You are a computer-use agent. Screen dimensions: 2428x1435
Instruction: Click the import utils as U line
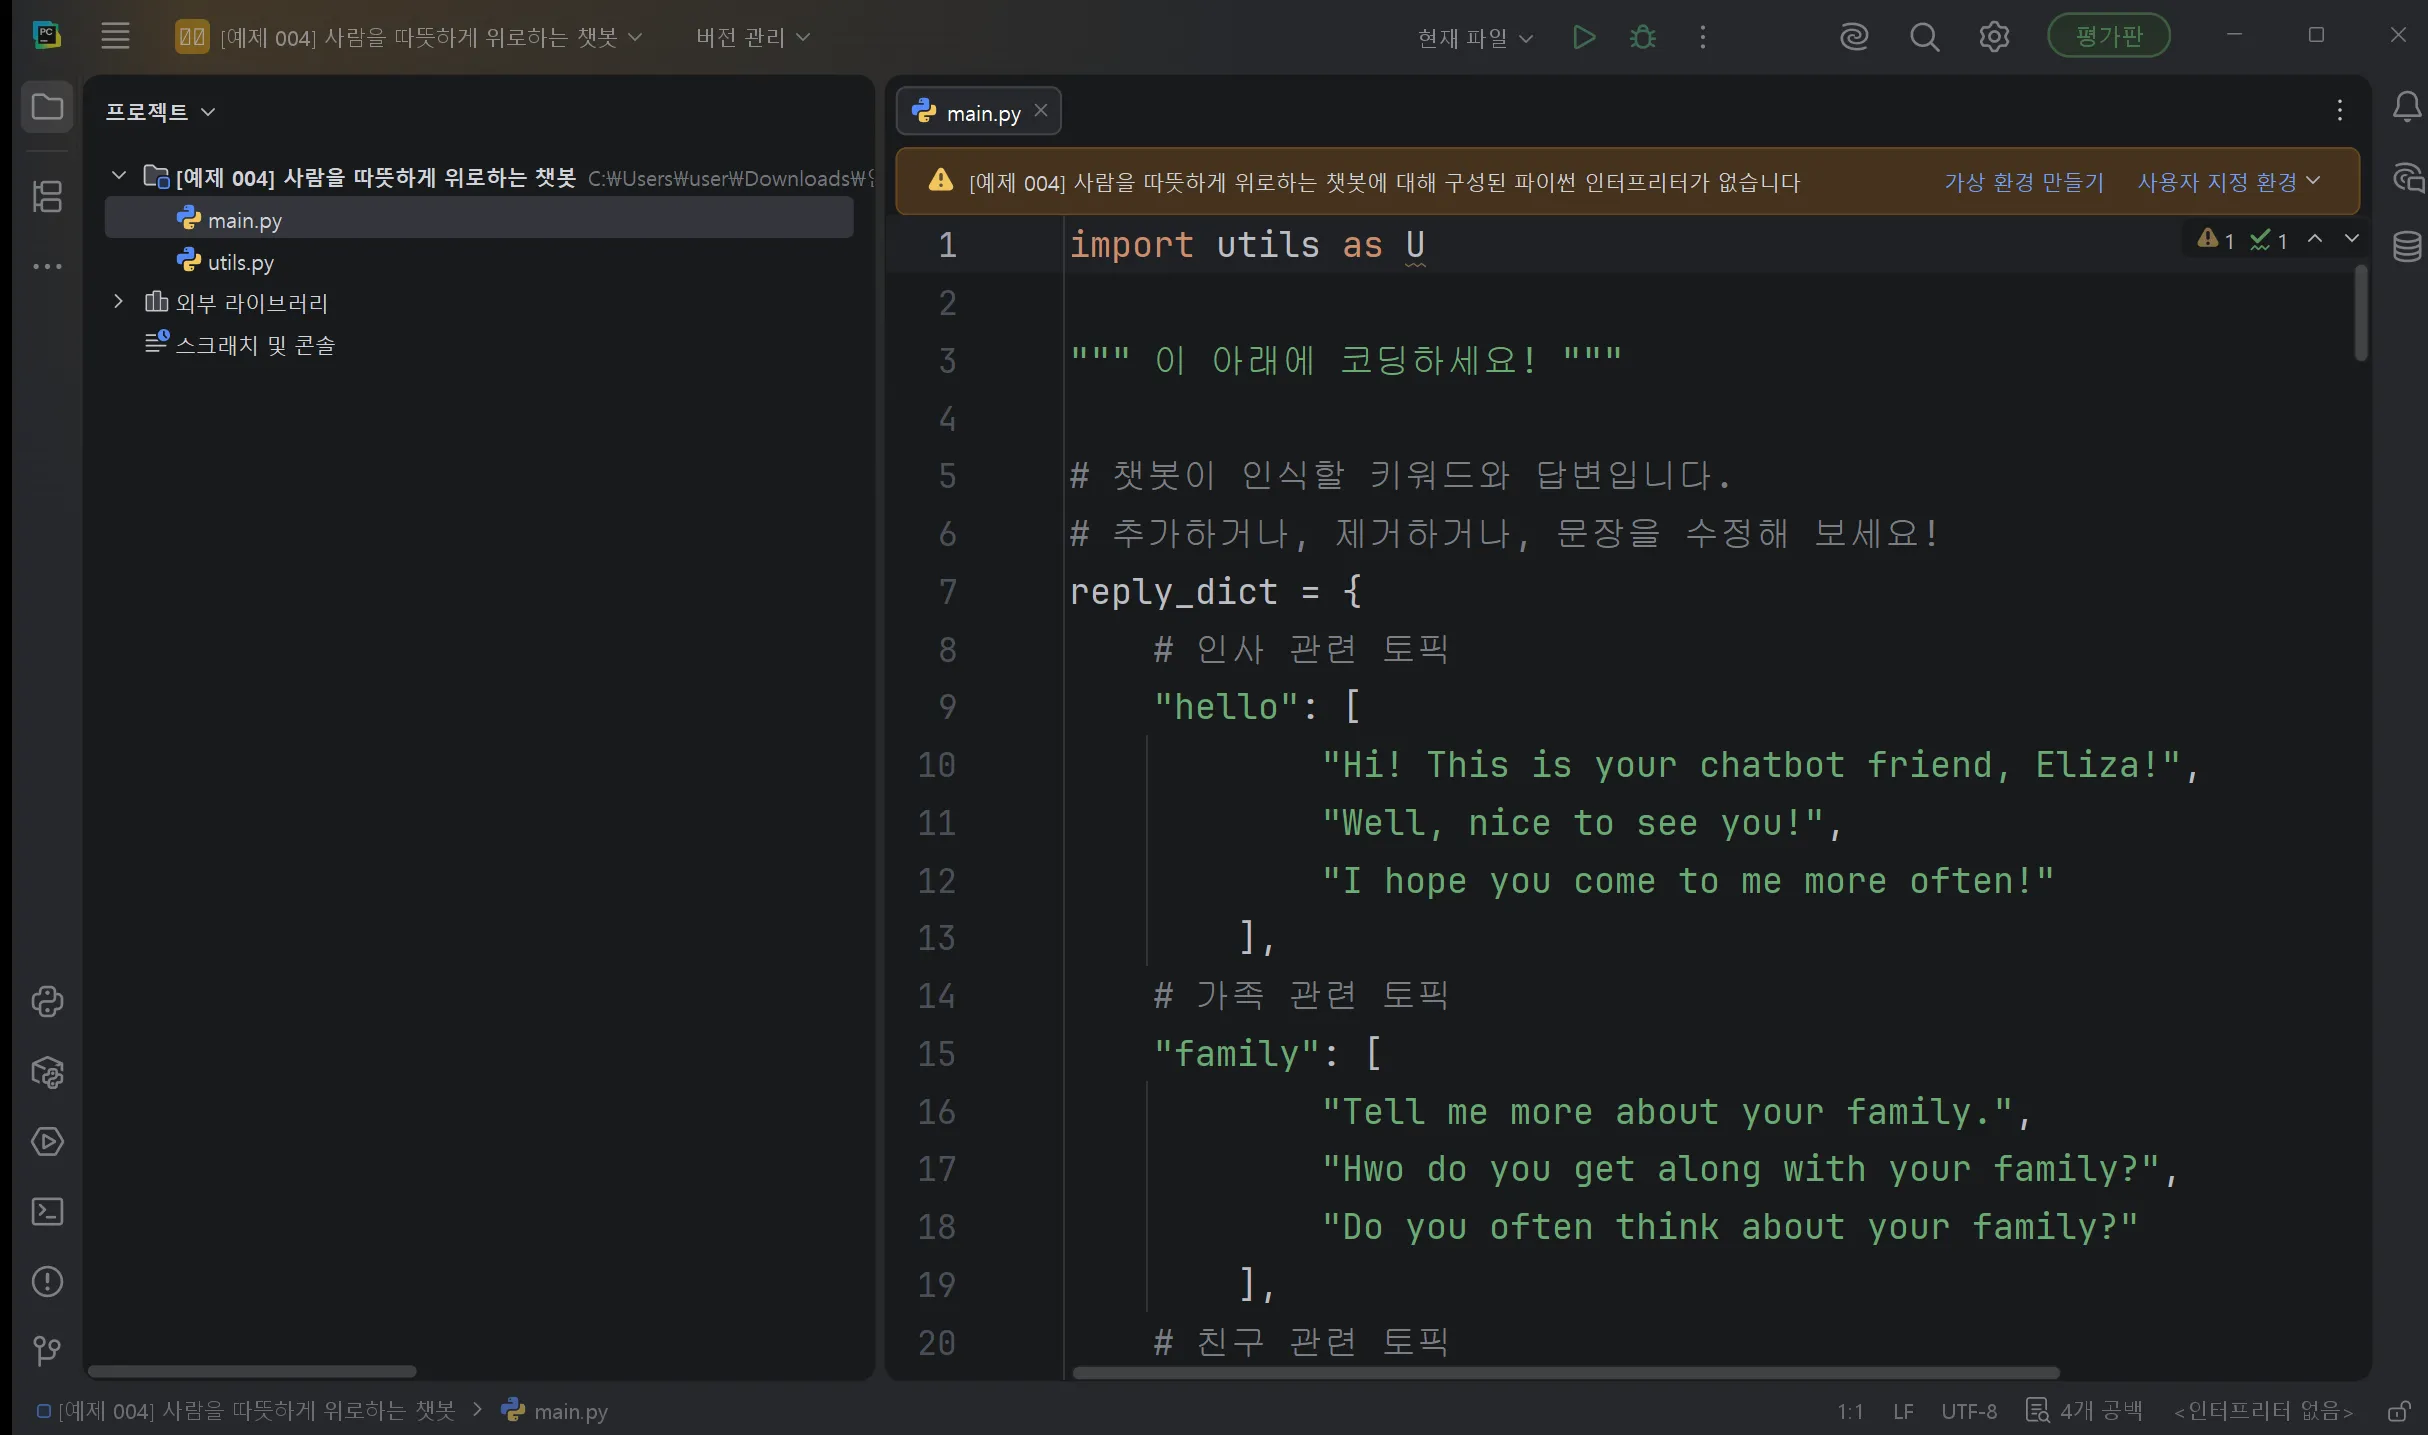pos(1247,245)
